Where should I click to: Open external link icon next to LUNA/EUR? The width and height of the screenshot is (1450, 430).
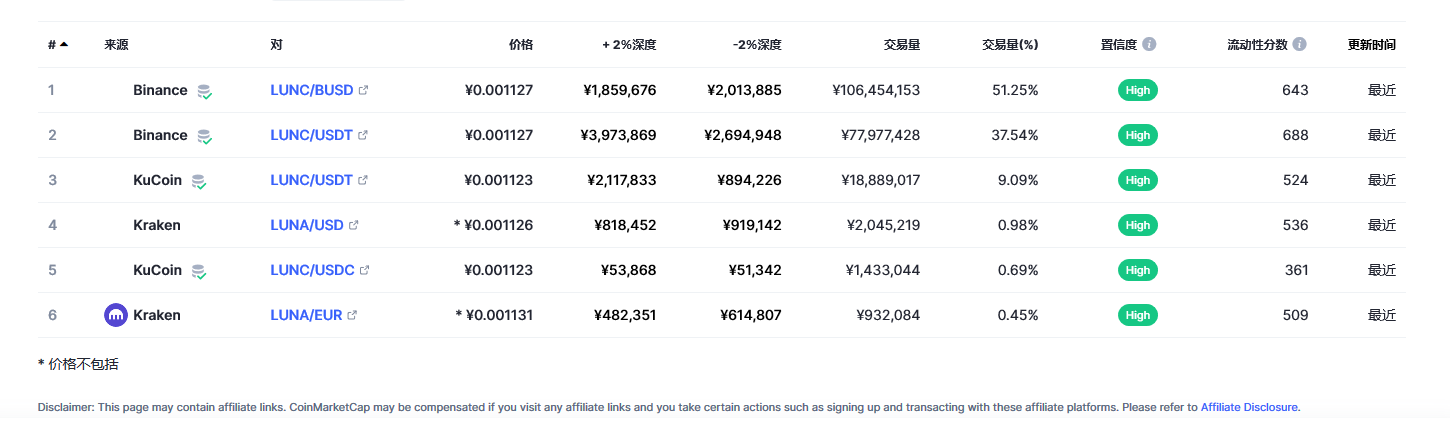tap(352, 315)
